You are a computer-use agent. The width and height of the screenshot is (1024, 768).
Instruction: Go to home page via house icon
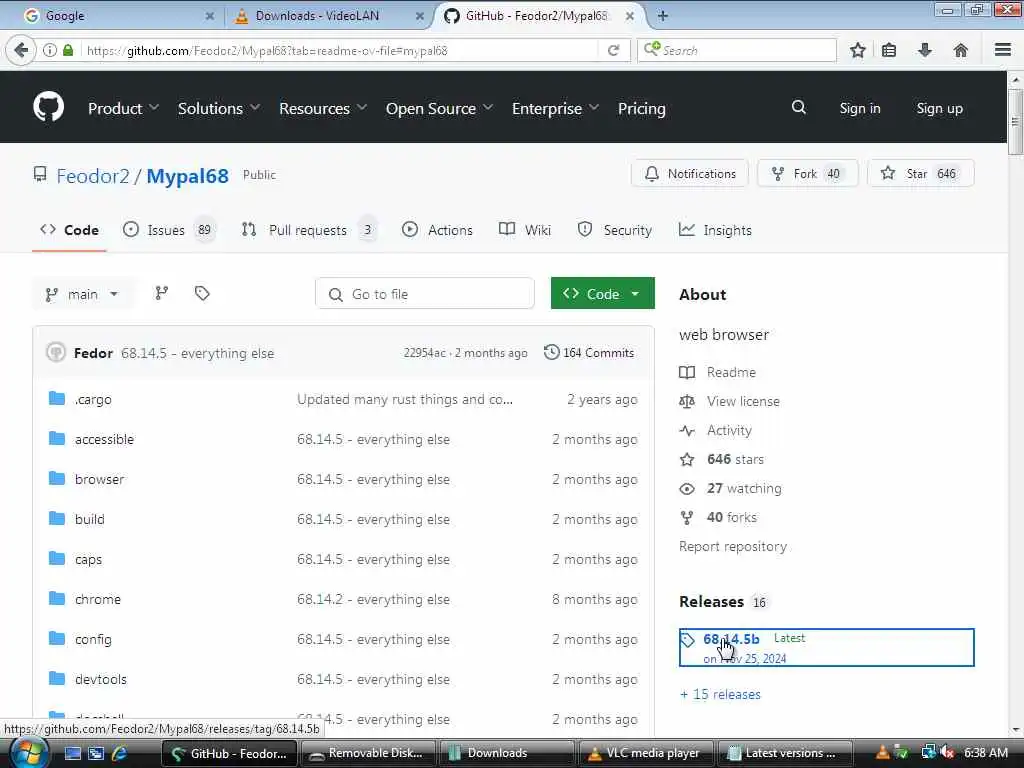(961, 50)
